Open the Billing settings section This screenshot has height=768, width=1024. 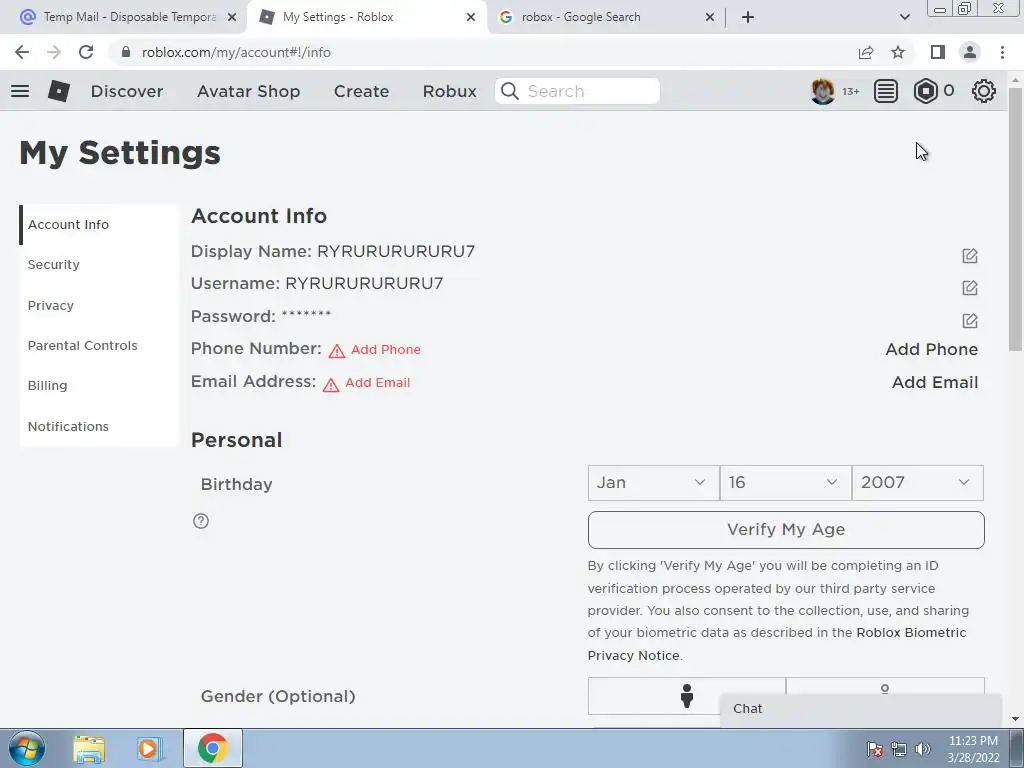point(47,385)
